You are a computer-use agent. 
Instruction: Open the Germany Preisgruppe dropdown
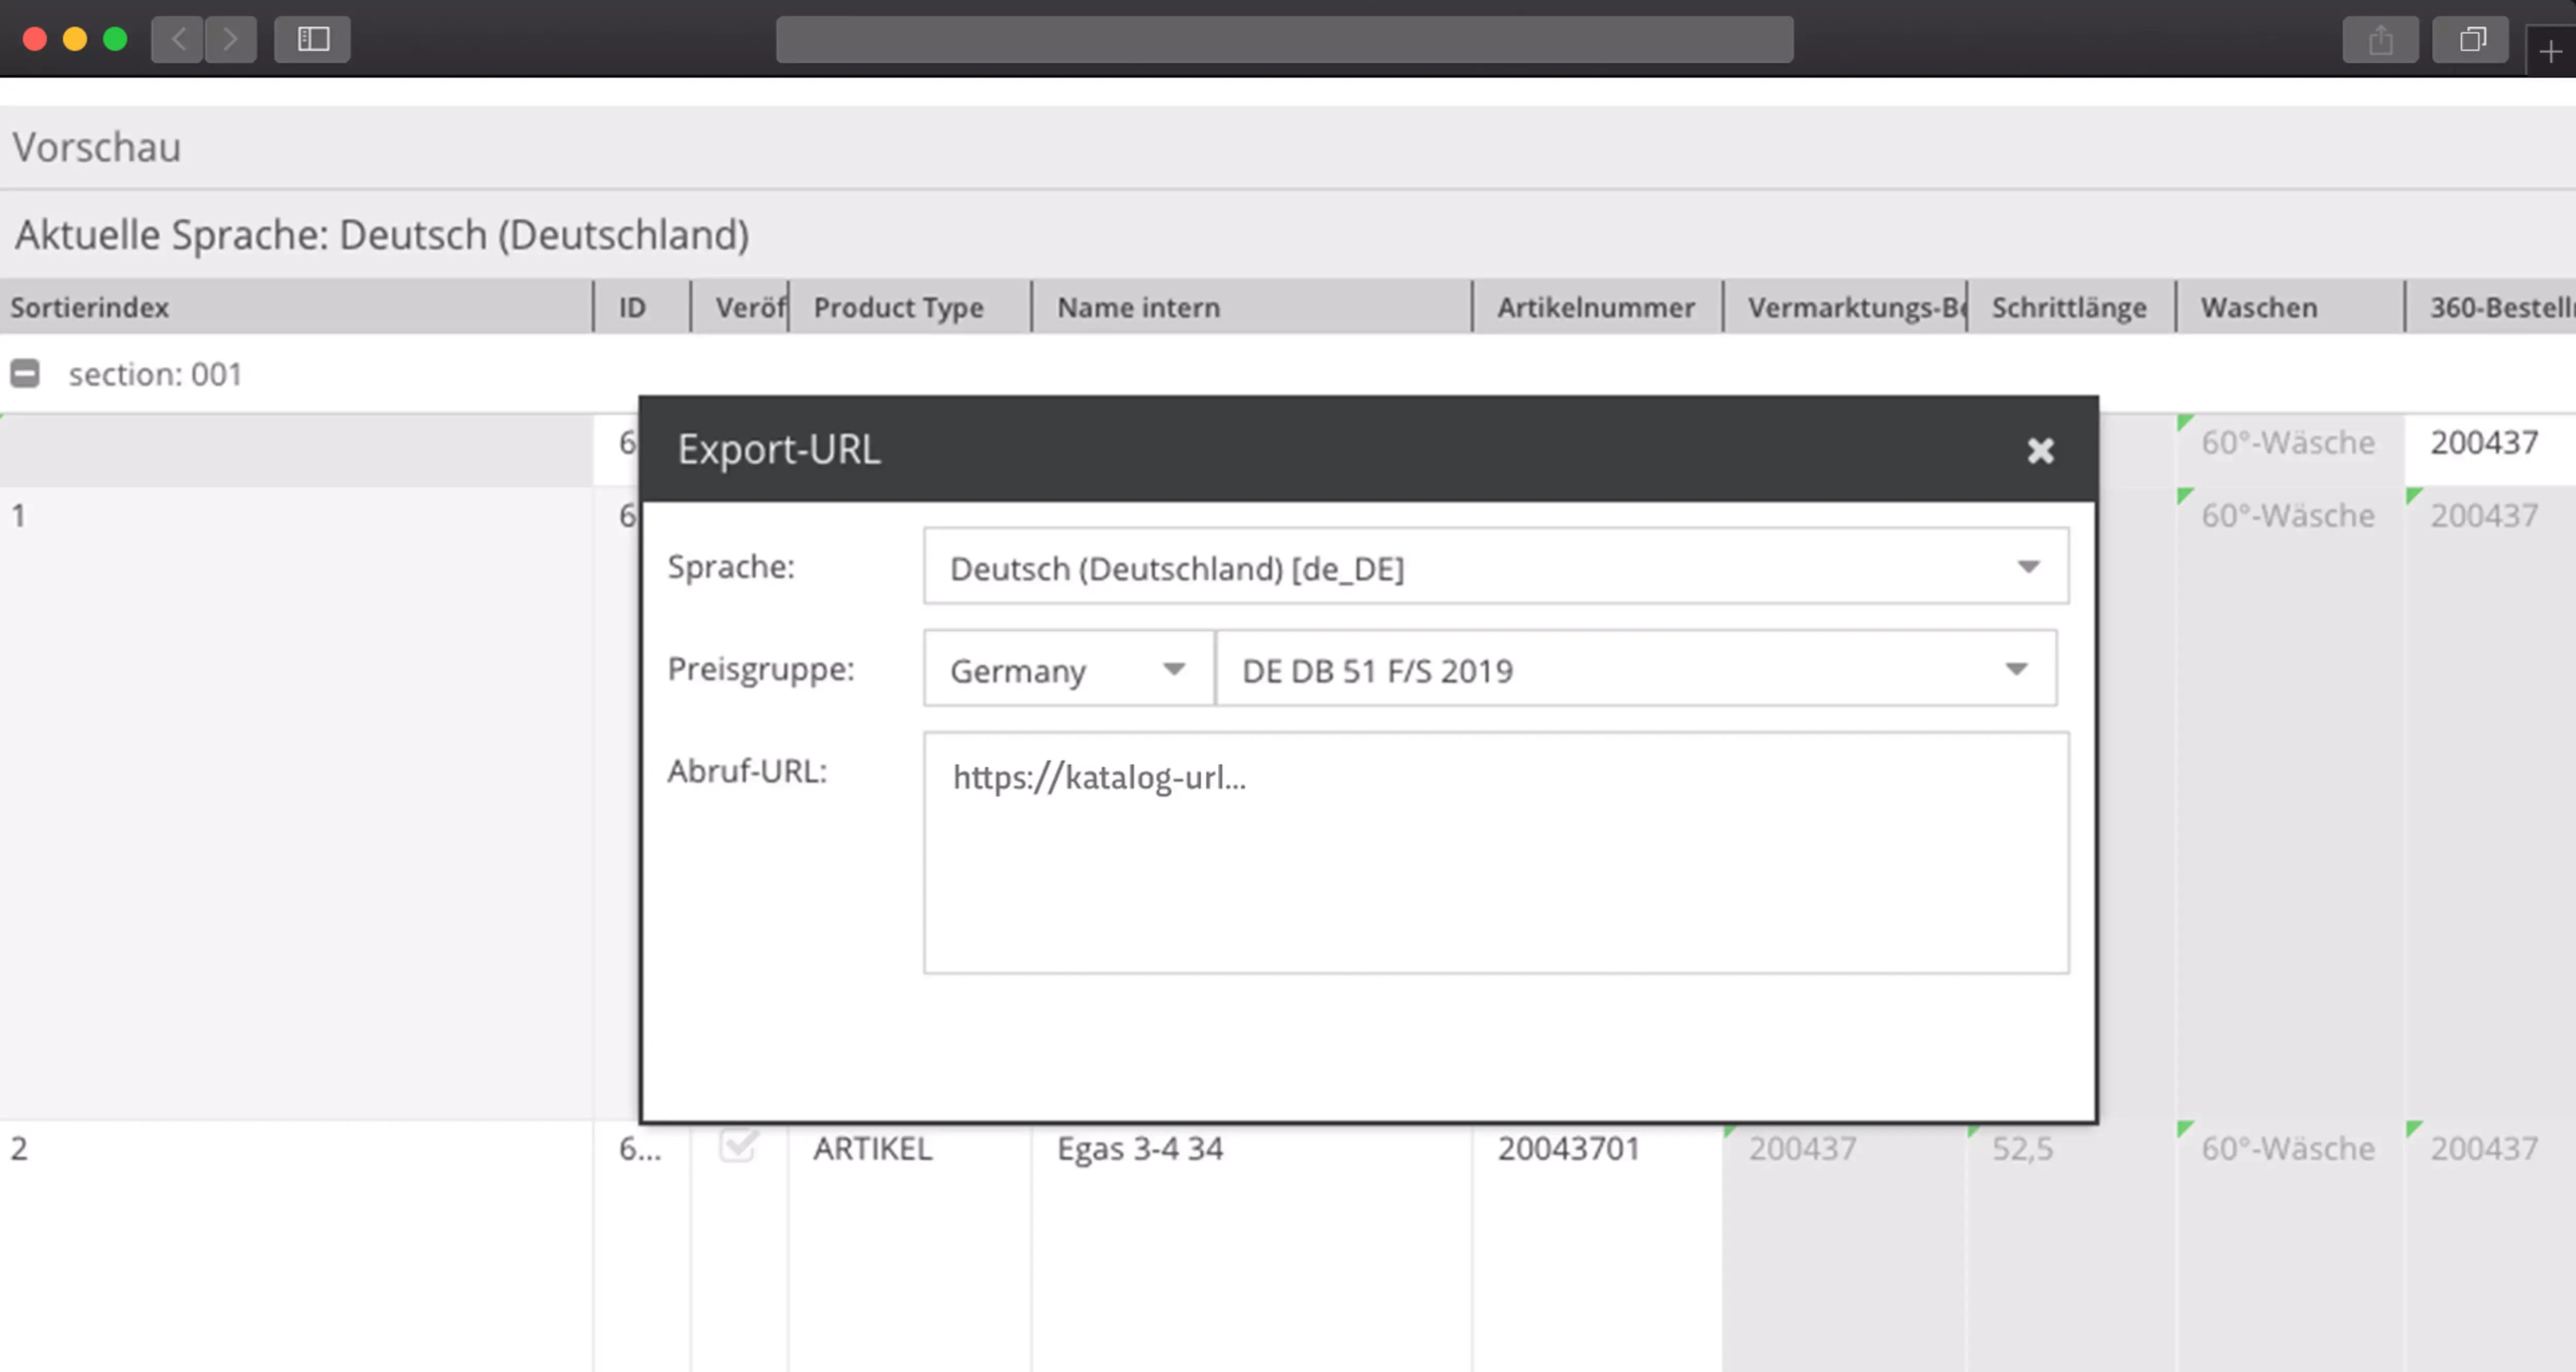pyautogui.click(x=1175, y=669)
